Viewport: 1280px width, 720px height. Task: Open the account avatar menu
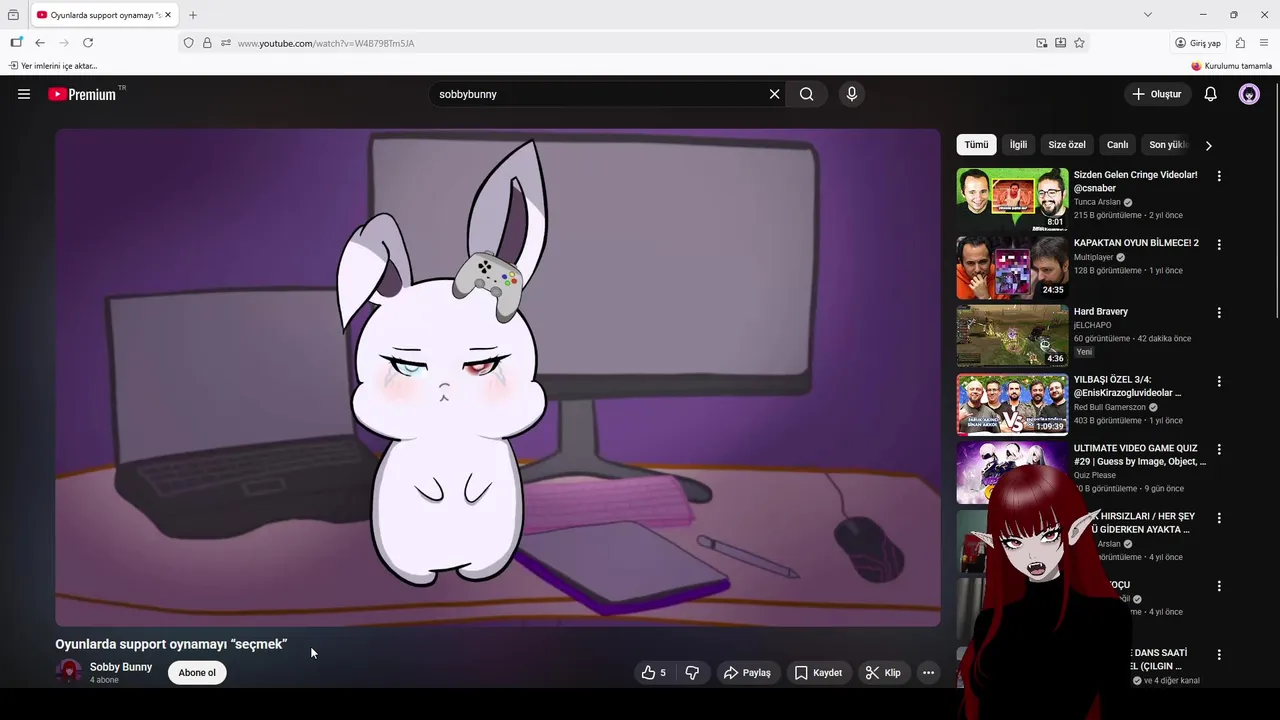pyautogui.click(x=1249, y=94)
